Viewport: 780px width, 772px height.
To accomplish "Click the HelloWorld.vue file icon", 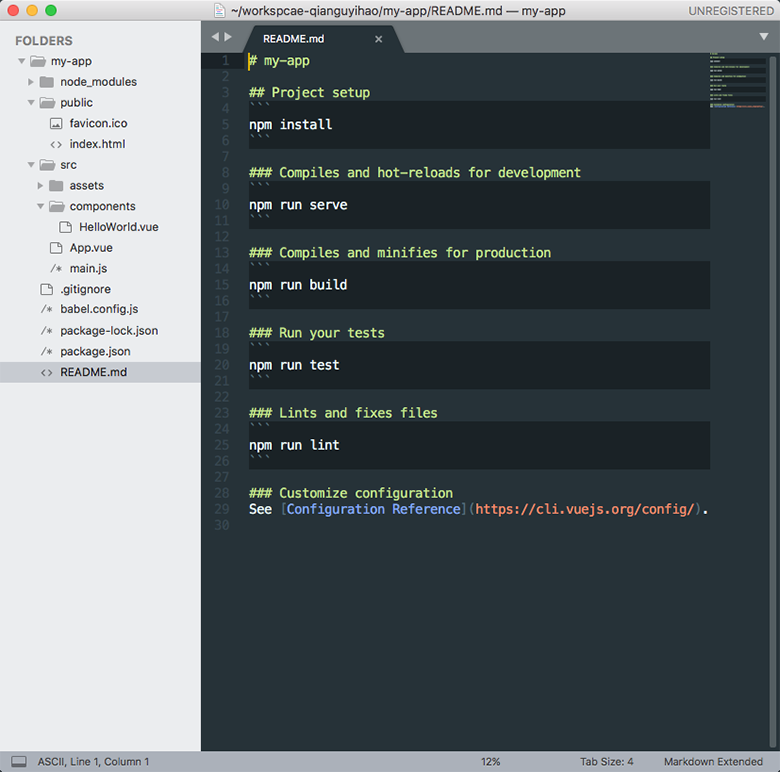I will click(x=66, y=227).
